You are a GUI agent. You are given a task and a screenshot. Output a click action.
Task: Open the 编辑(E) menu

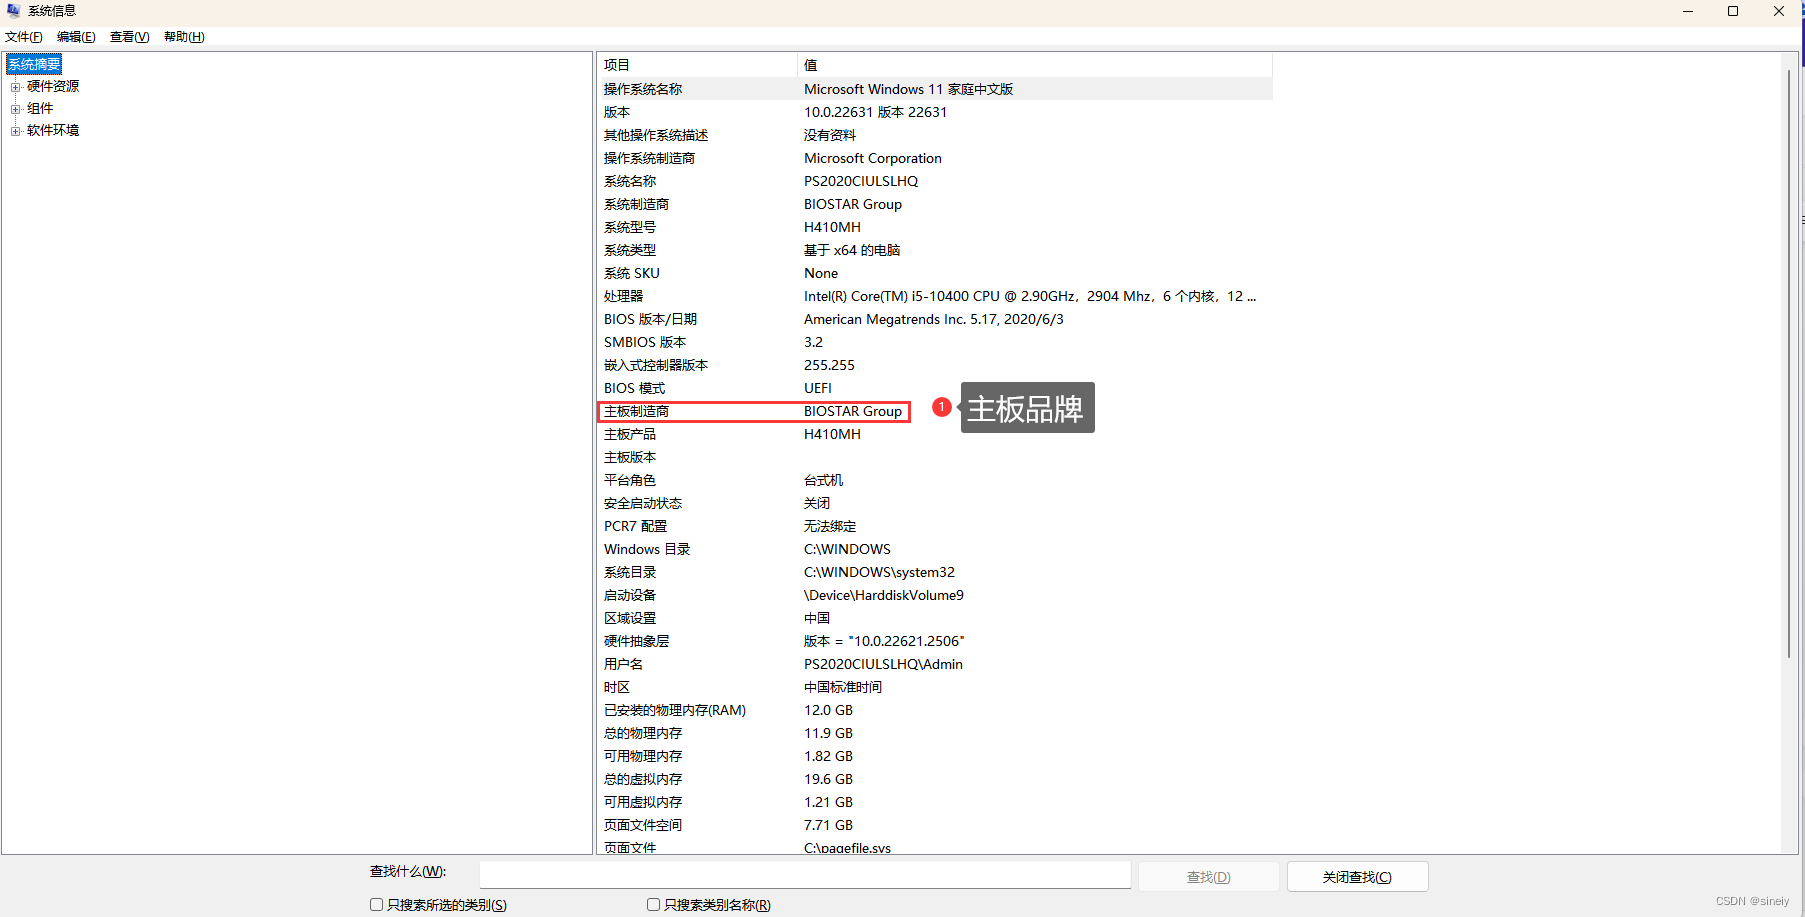pos(76,37)
